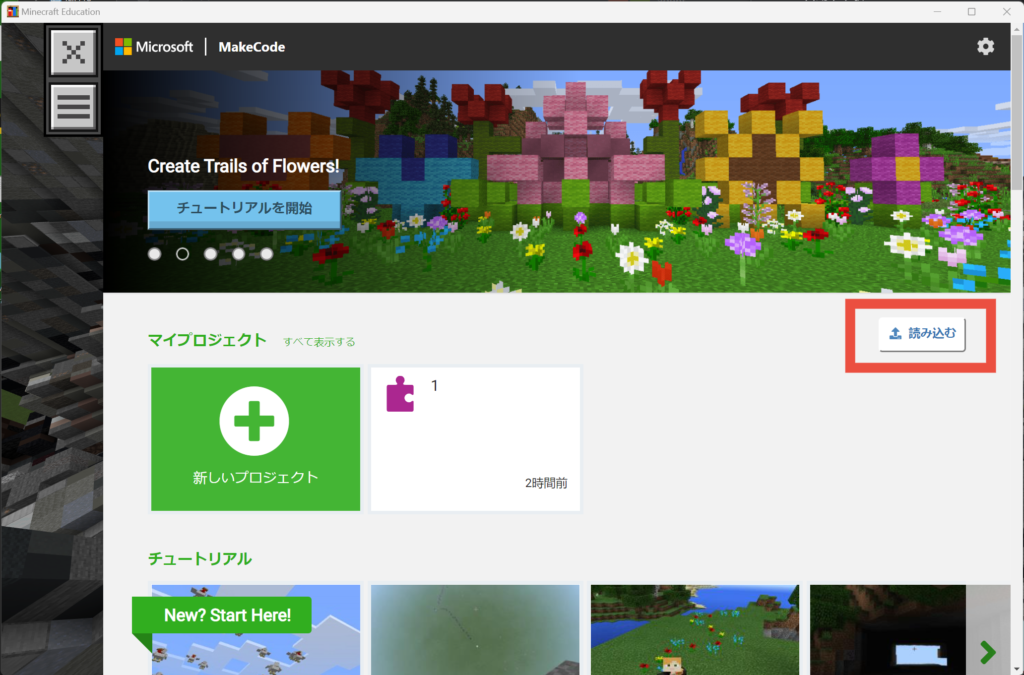The height and width of the screenshot is (675, 1024).
Task: Click the purple puzzle piece icon
Action: click(400, 395)
